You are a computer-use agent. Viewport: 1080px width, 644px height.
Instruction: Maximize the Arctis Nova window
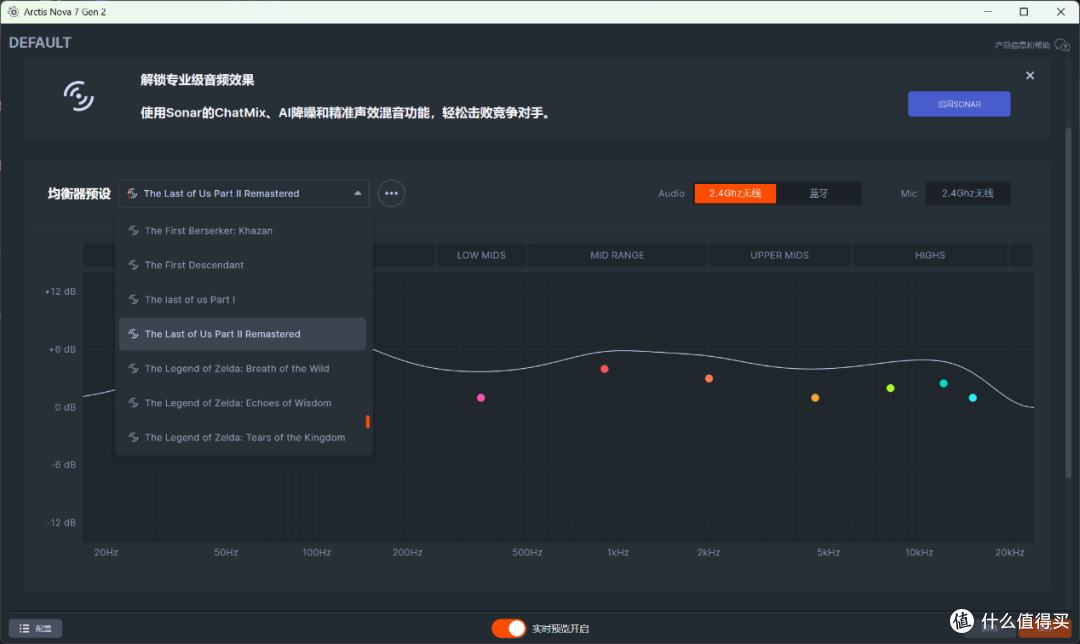point(1024,12)
